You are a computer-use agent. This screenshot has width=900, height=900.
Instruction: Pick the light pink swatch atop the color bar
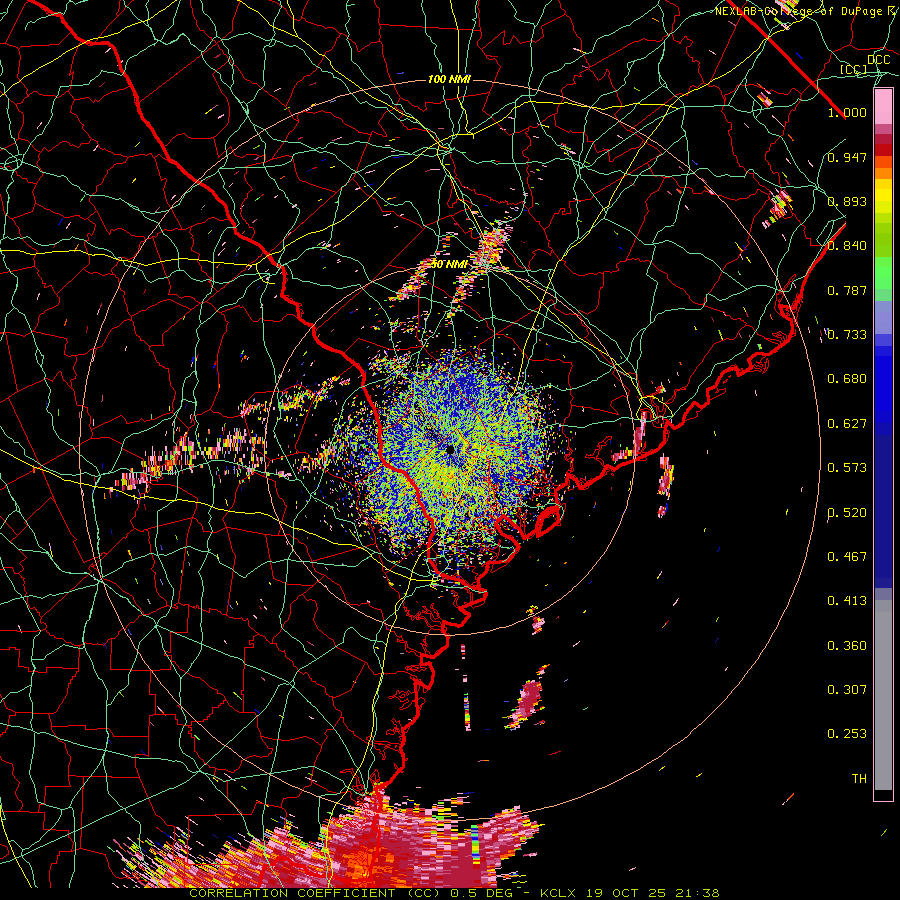click(883, 107)
